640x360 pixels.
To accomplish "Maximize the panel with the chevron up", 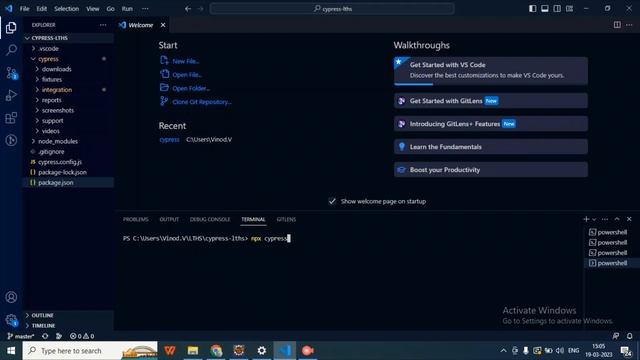I will tap(617, 219).
